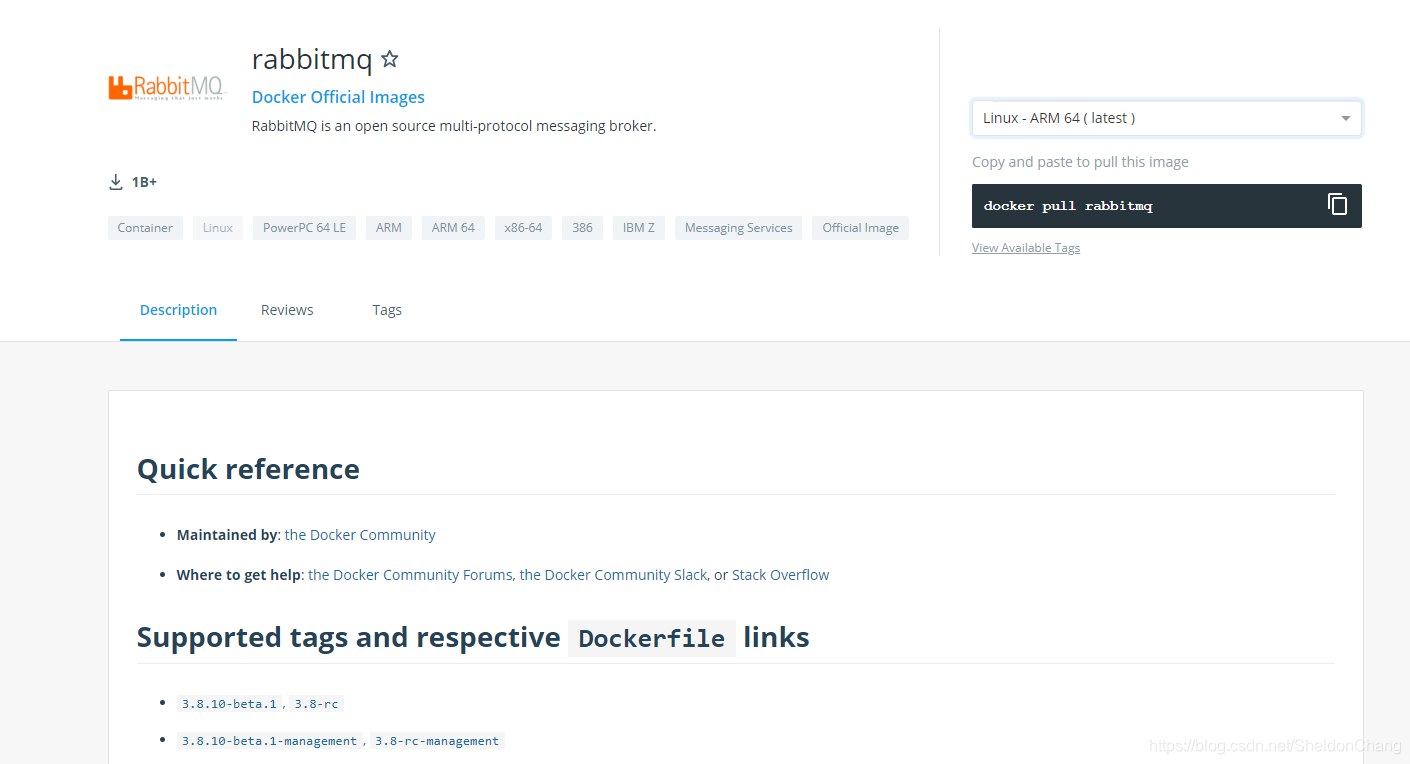Click the RabbitMQ logo image
The width and height of the screenshot is (1410, 764).
[x=168, y=88]
